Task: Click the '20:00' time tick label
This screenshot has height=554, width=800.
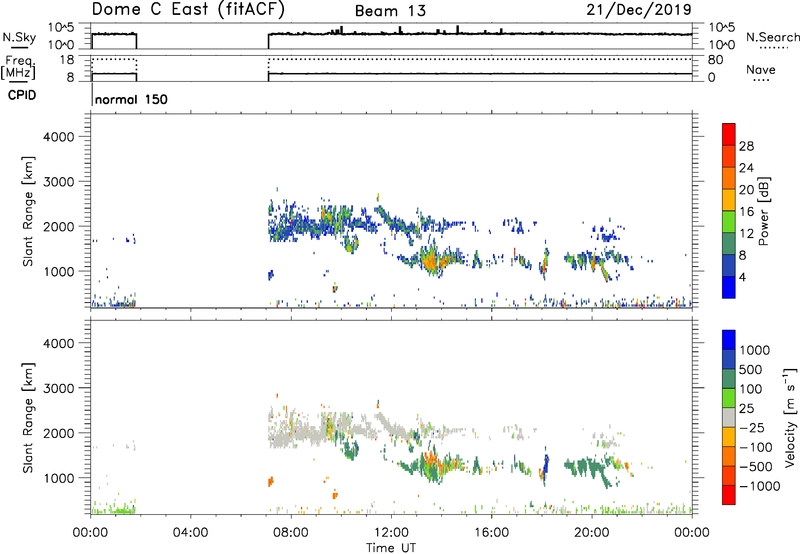Action: click(x=591, y=533)
